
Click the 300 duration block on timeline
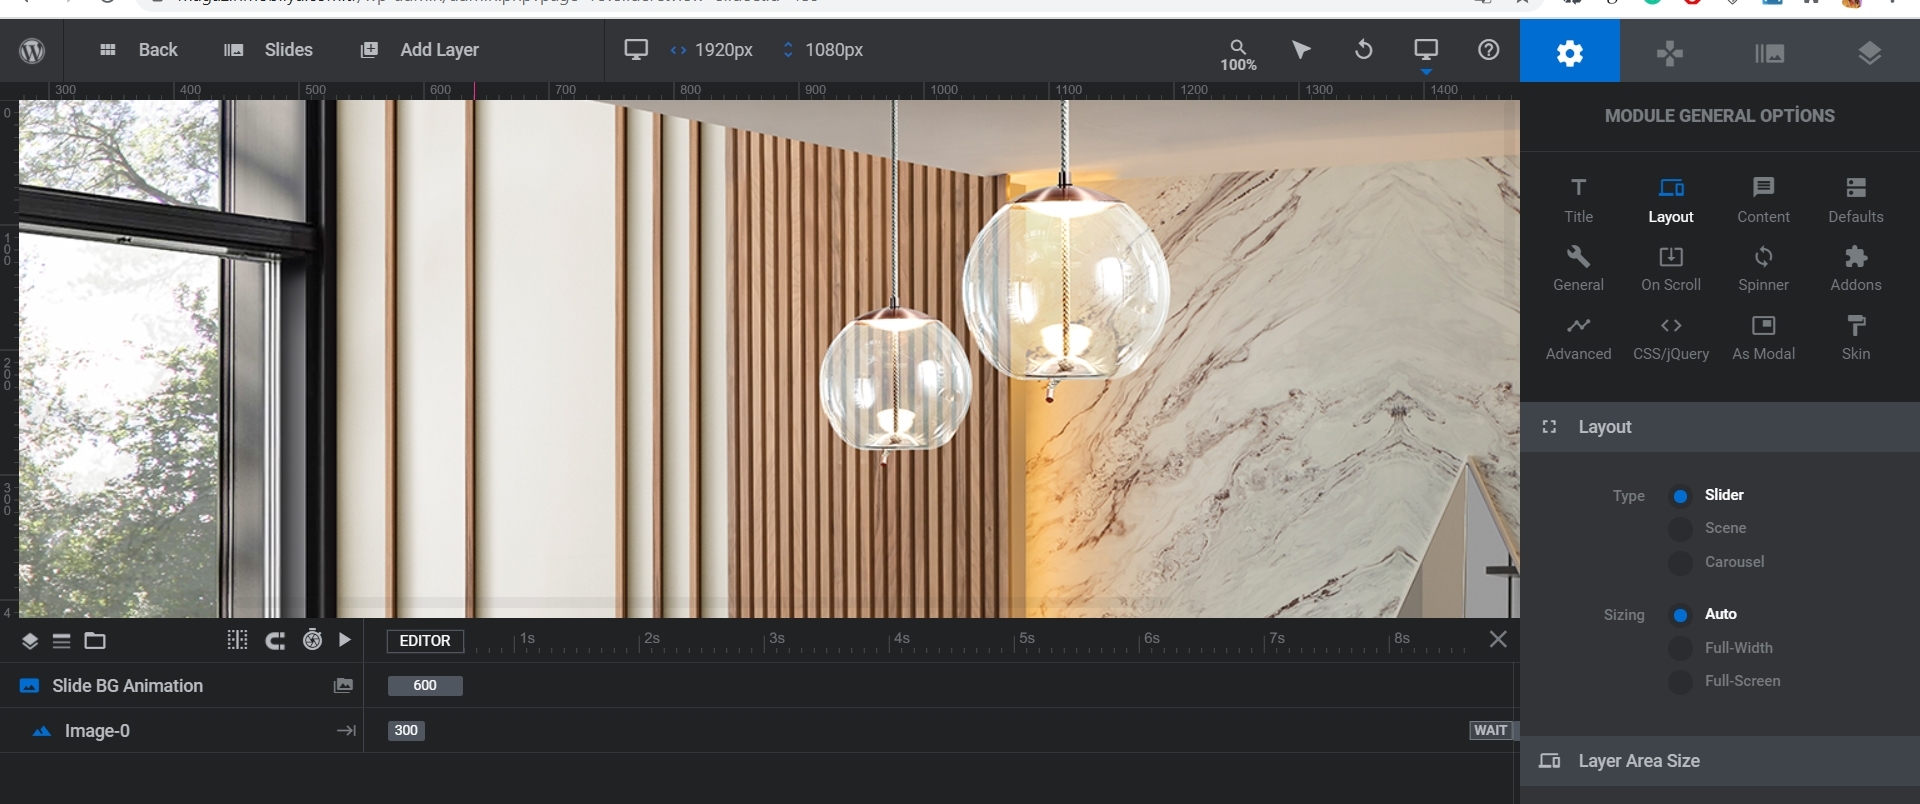406,731
